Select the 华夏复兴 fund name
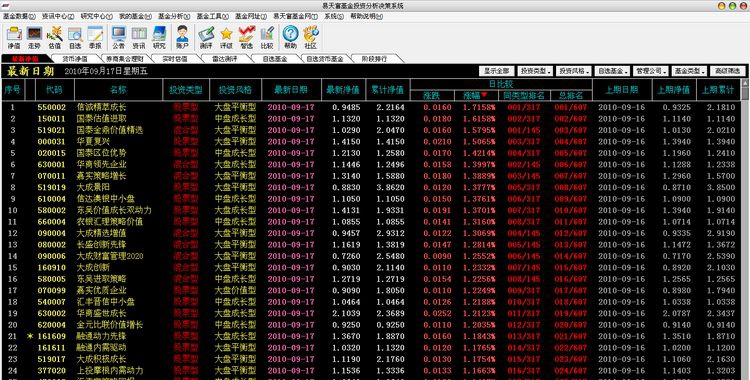Viewport: 750px width, 380px height. coord(93,142)
